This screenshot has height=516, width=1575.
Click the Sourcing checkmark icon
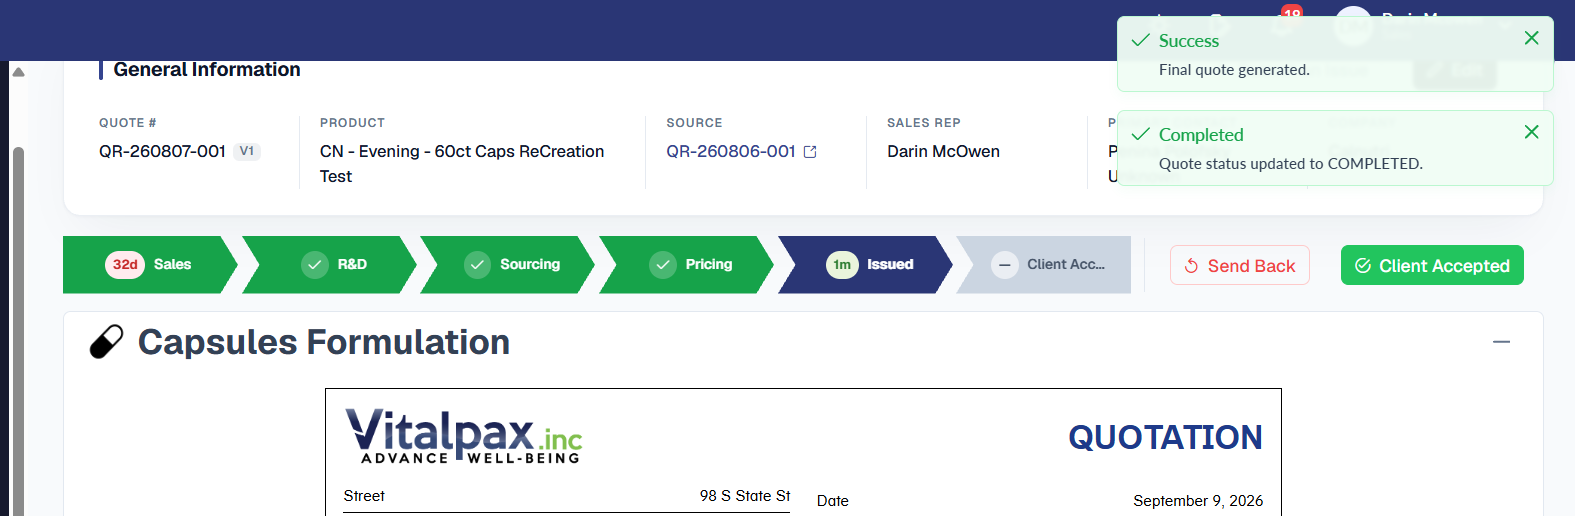[x=477, y=265]
